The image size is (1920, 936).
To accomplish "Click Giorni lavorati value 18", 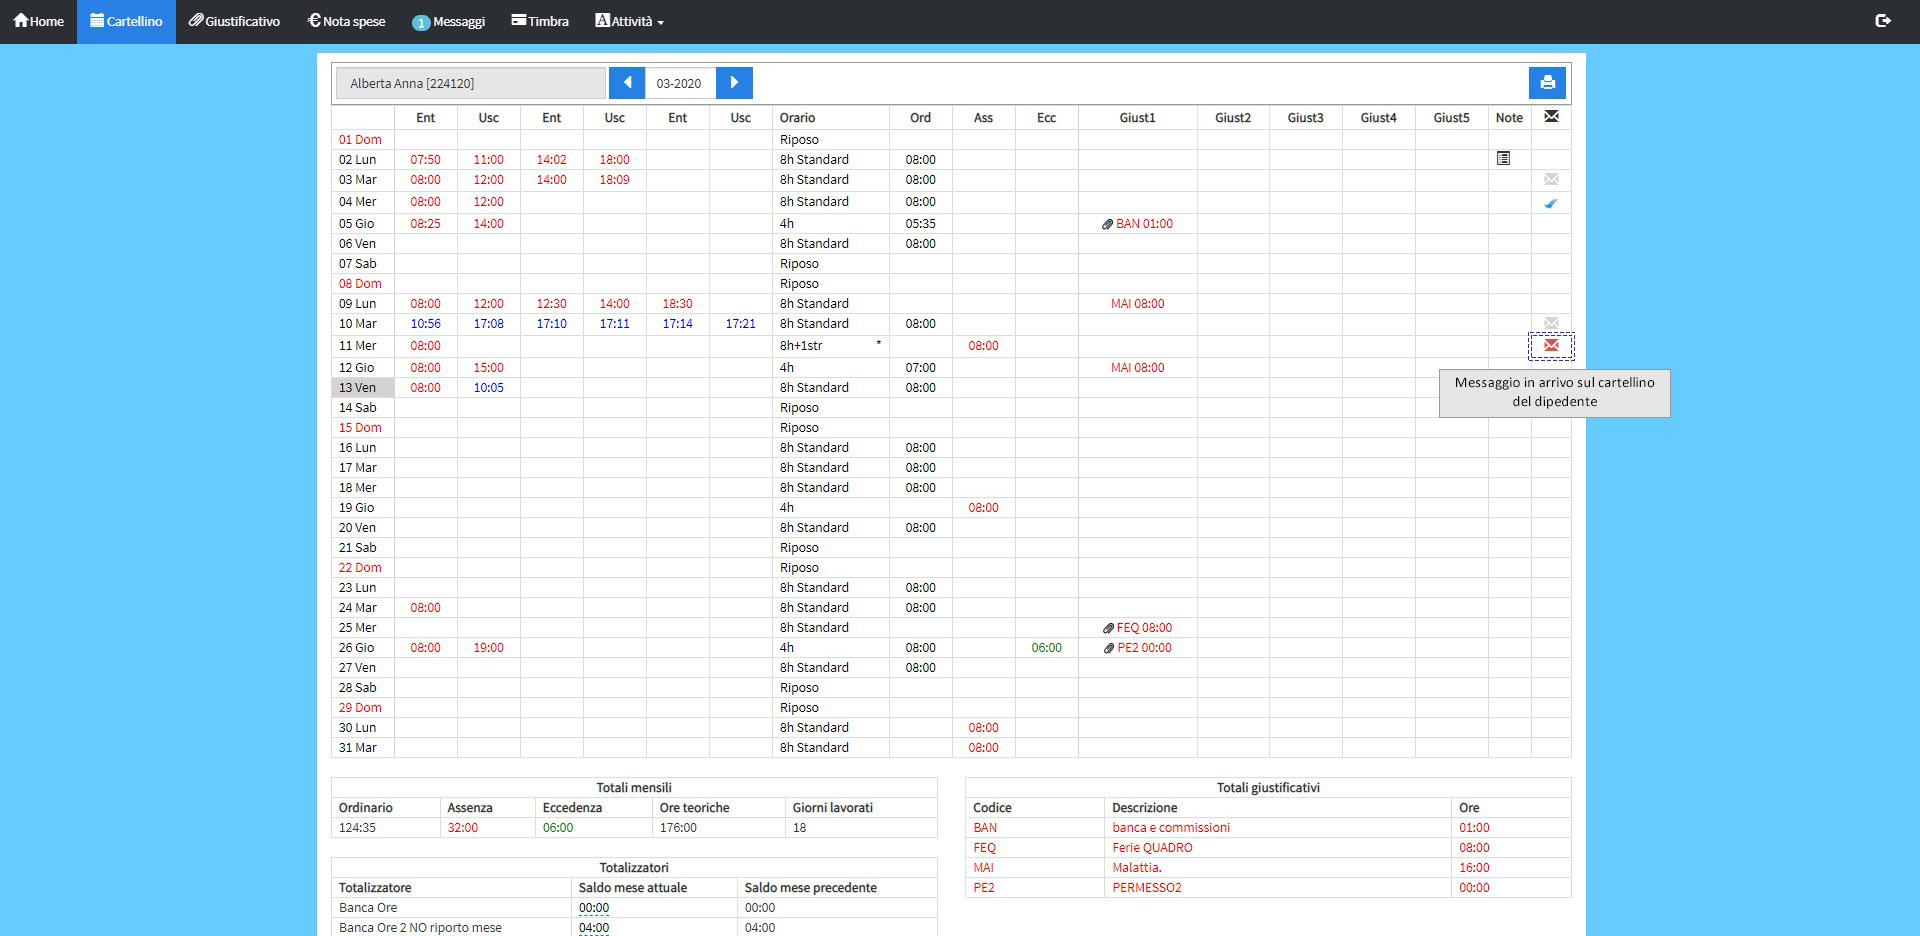I will (x=799, y=828).
